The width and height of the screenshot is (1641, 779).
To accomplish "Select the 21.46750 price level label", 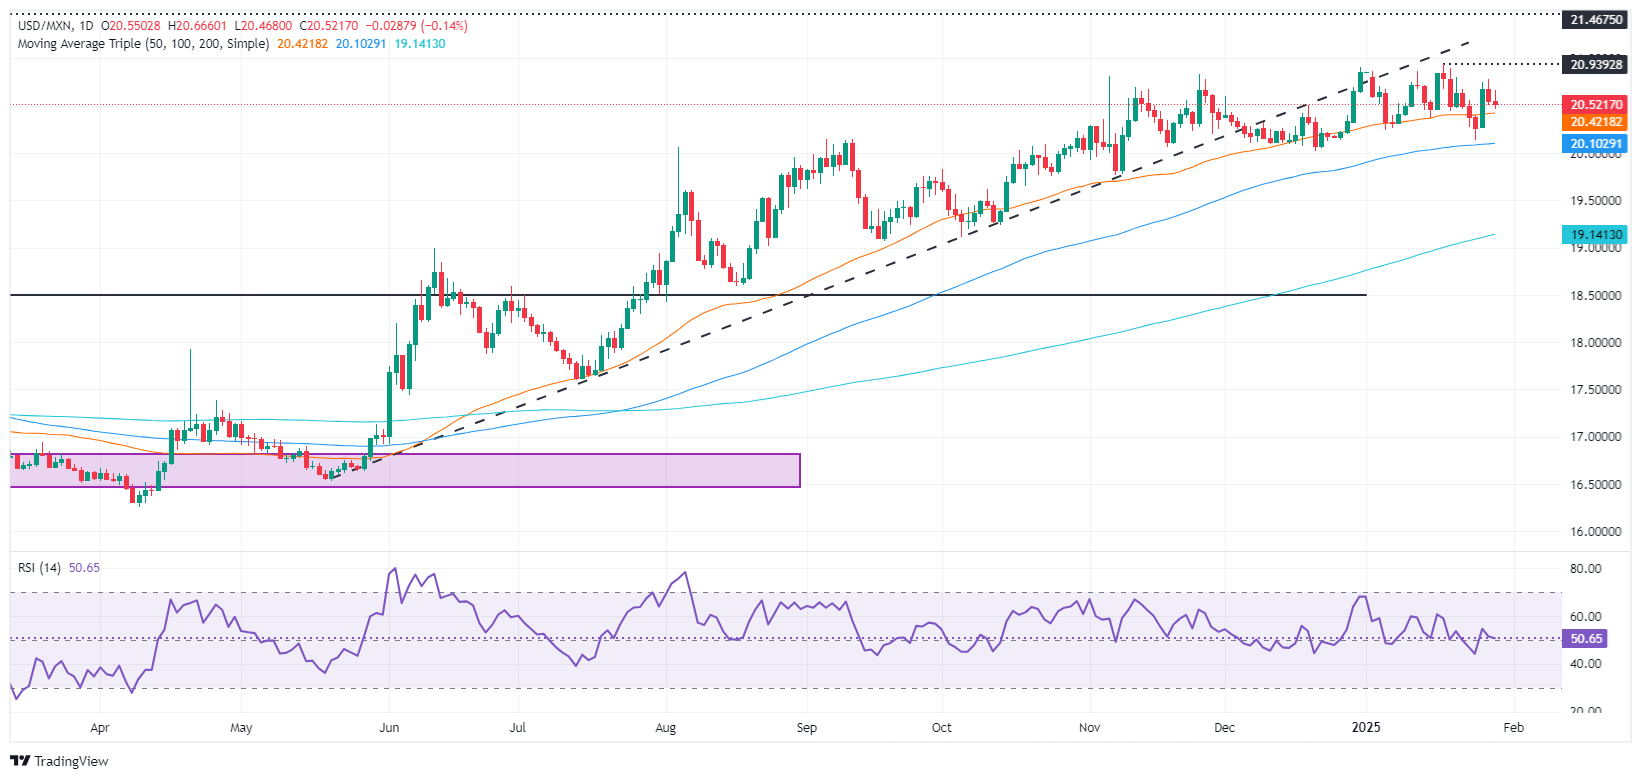I will click(x=1595, y=20).
